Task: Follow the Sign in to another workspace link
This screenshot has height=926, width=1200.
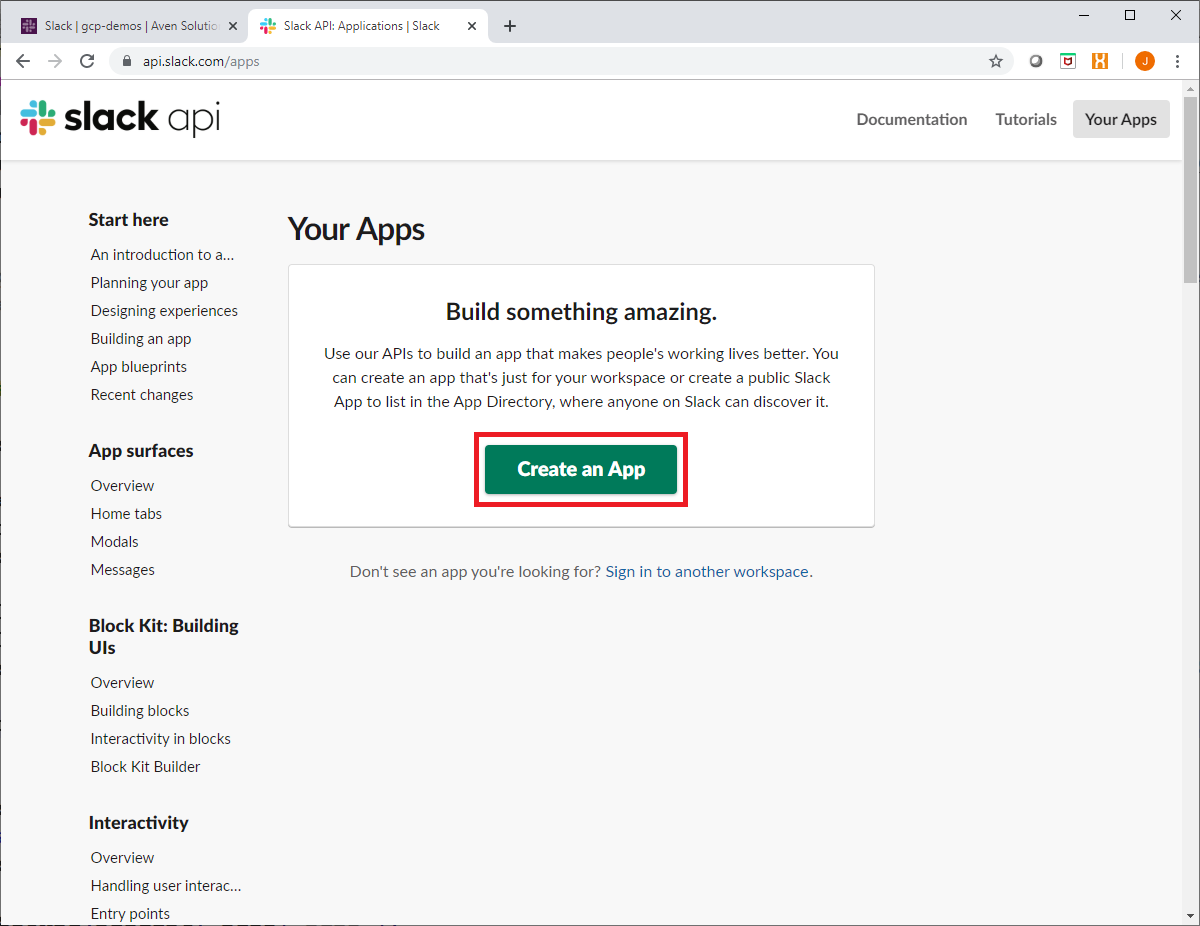Action: coord(707,572)
